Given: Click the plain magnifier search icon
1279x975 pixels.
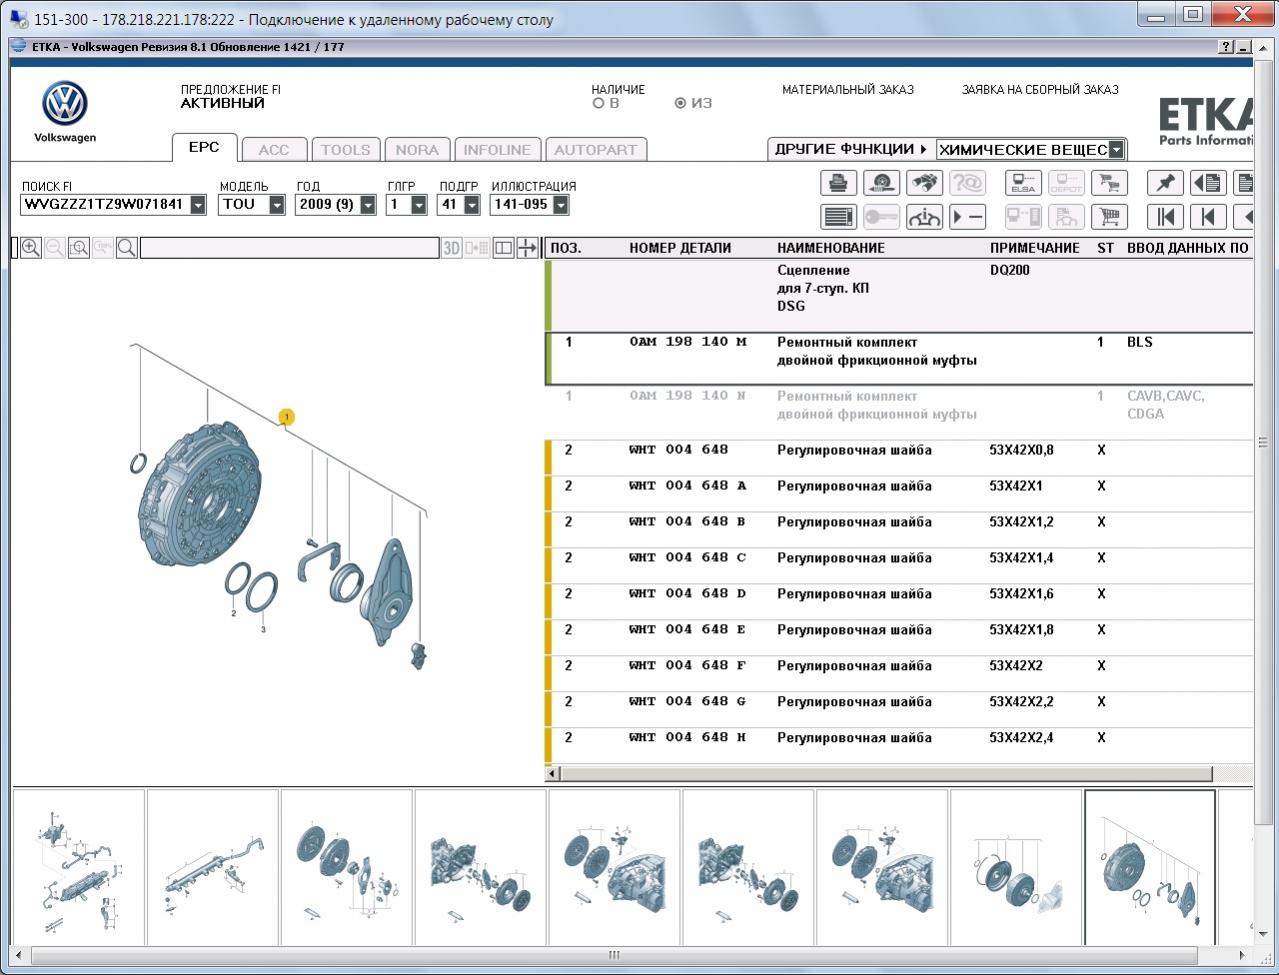Looking at the screenshot, I should tap(127, 248).
